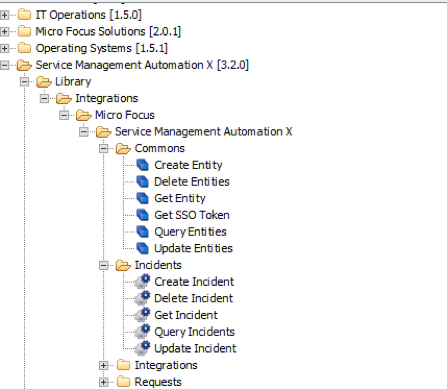
Task: Expand the Micro Focus Solutions [2.0.1] node
Action: (4, 32)
